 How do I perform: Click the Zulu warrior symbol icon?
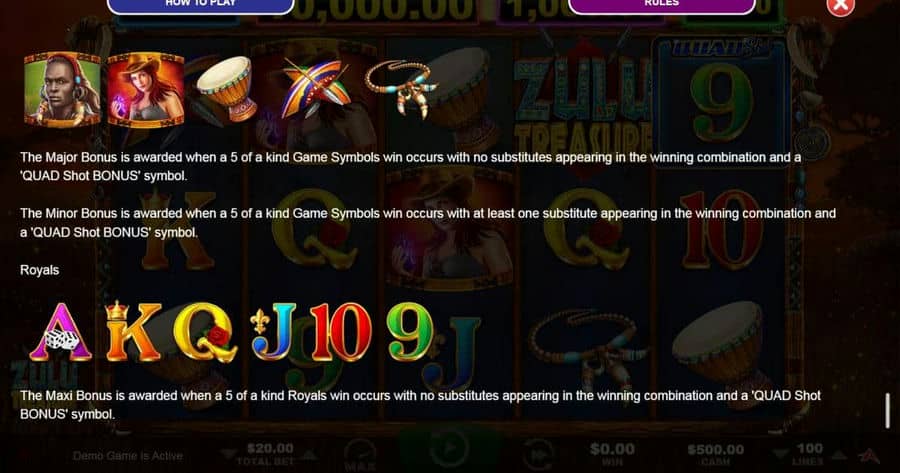(x=63, y=90)
